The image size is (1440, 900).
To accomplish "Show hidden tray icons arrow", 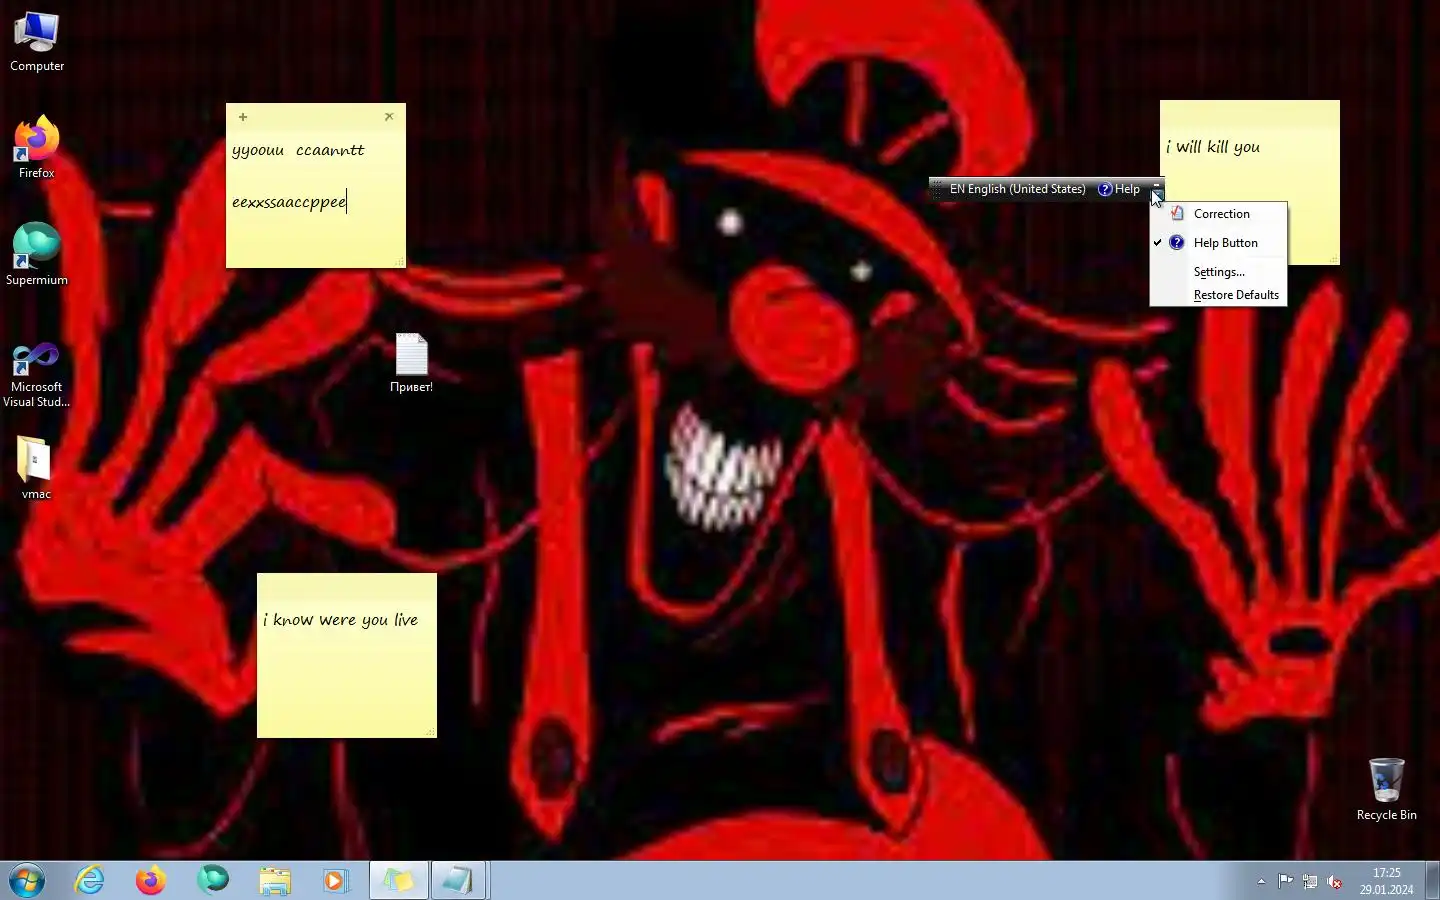I will tap(1261, 881).
